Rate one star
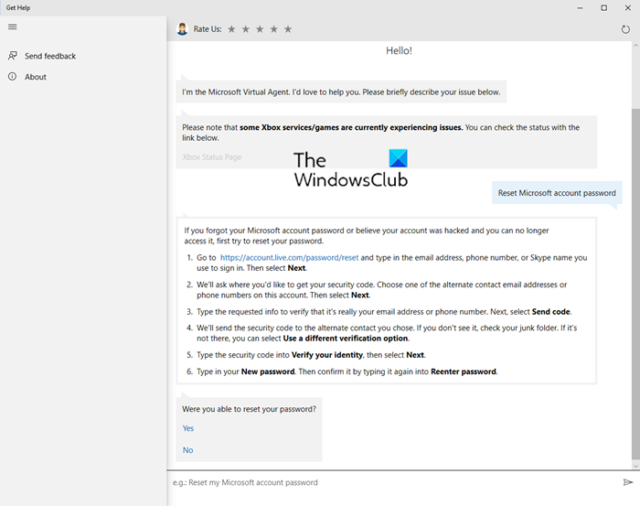The width and height of the screenshot is (640, 506). (x=231, y=29)
